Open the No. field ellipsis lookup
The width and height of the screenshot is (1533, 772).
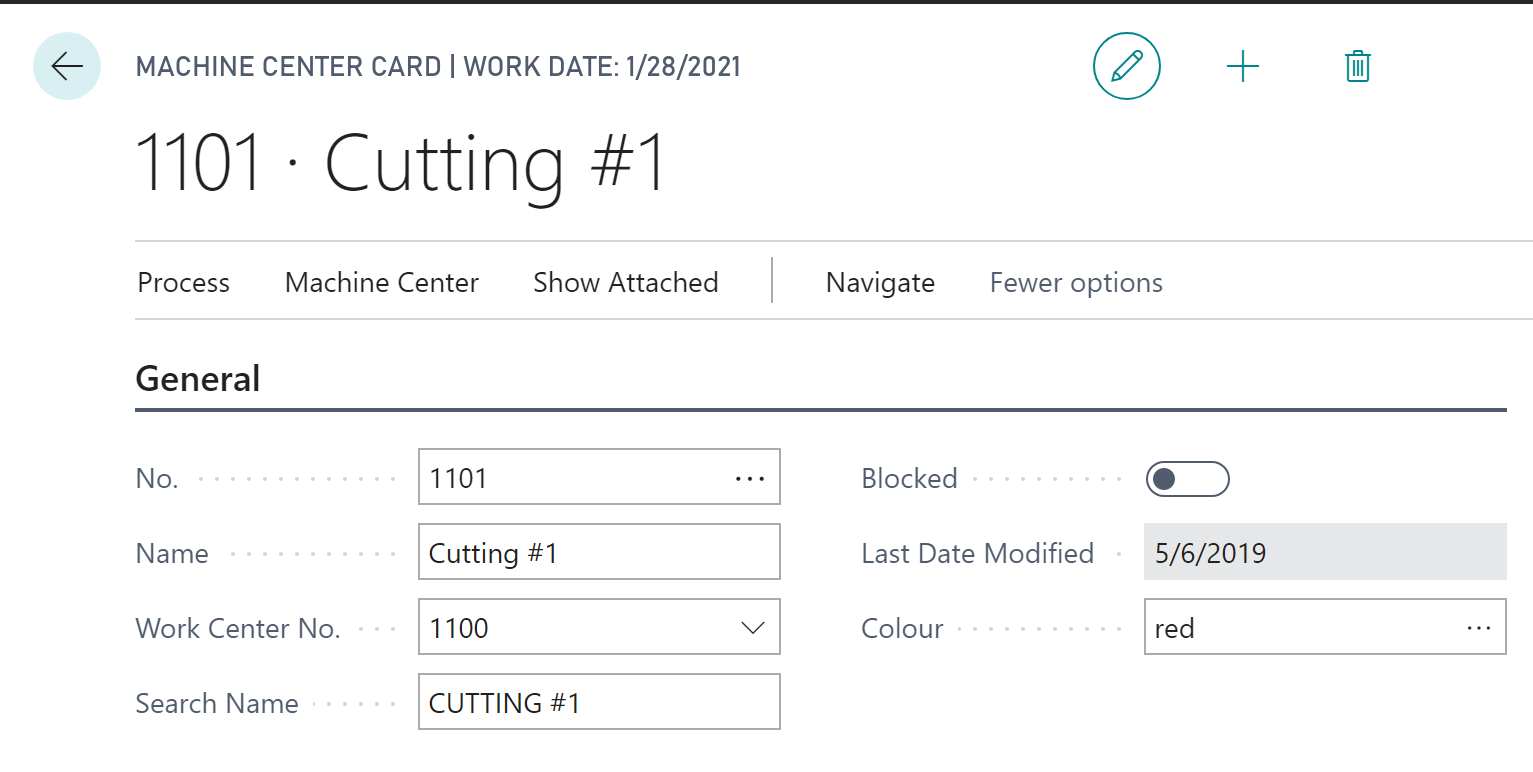[x=750, y=478]
